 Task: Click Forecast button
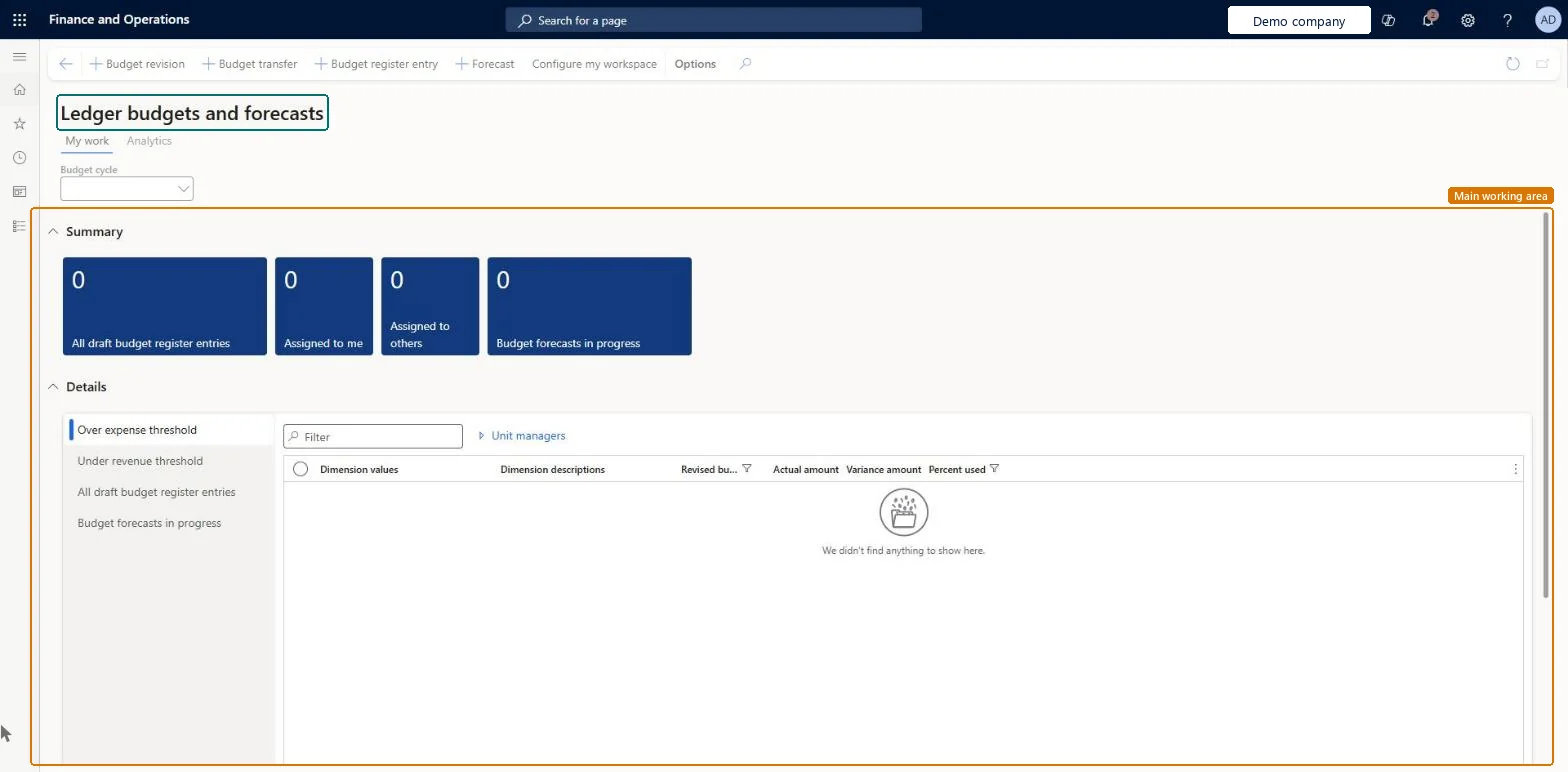[x=485, y=64]
